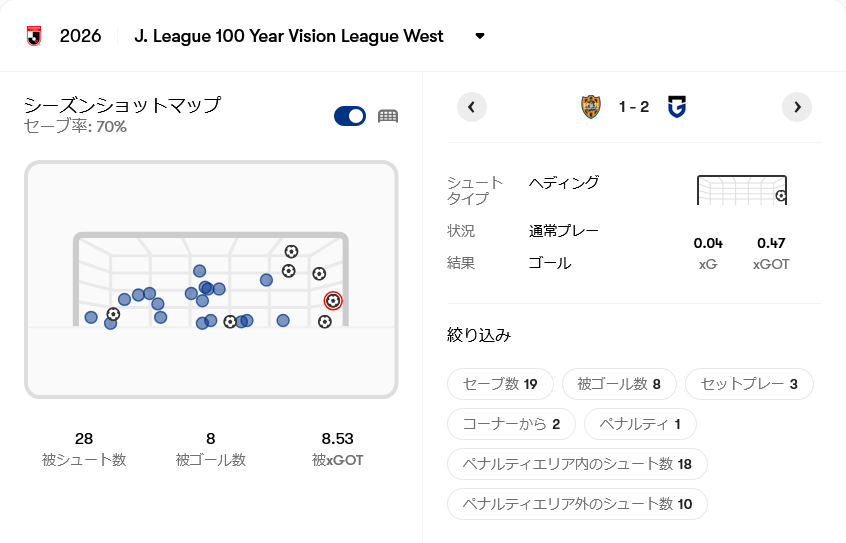Screen dimensions: 846x543
Task: Toggle the 被ゴール数 8 filter chip
Action: coord(619,384)
